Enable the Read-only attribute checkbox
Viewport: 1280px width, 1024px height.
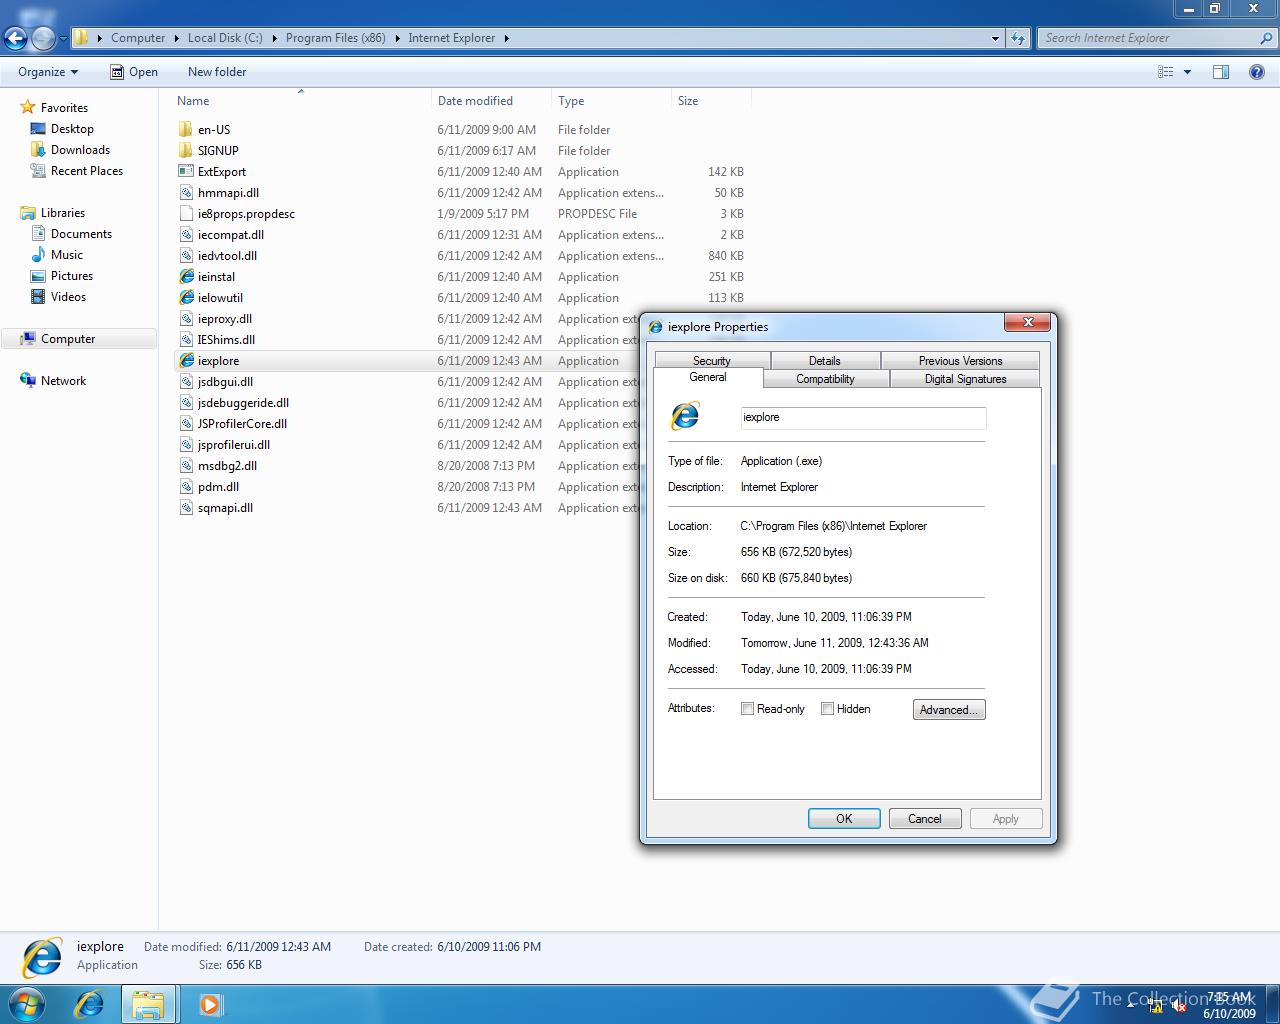pyautogui.click(x=747, y=709)
